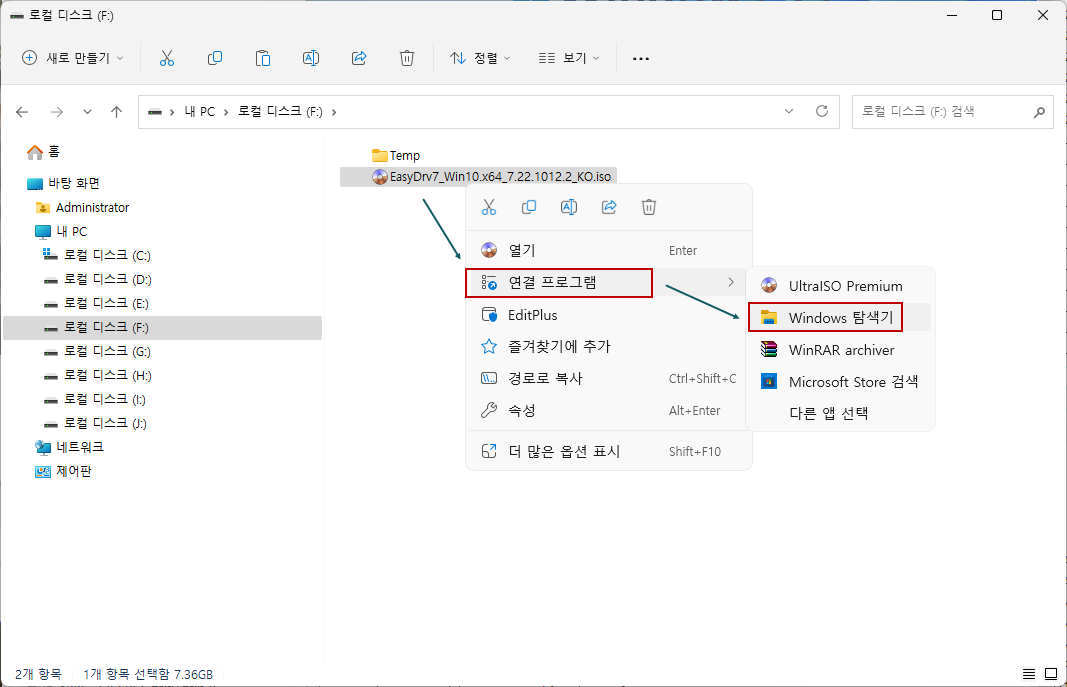Click 내 PC in the address bar
Viewport: 1067px width, 687px height.
(199, 112)
